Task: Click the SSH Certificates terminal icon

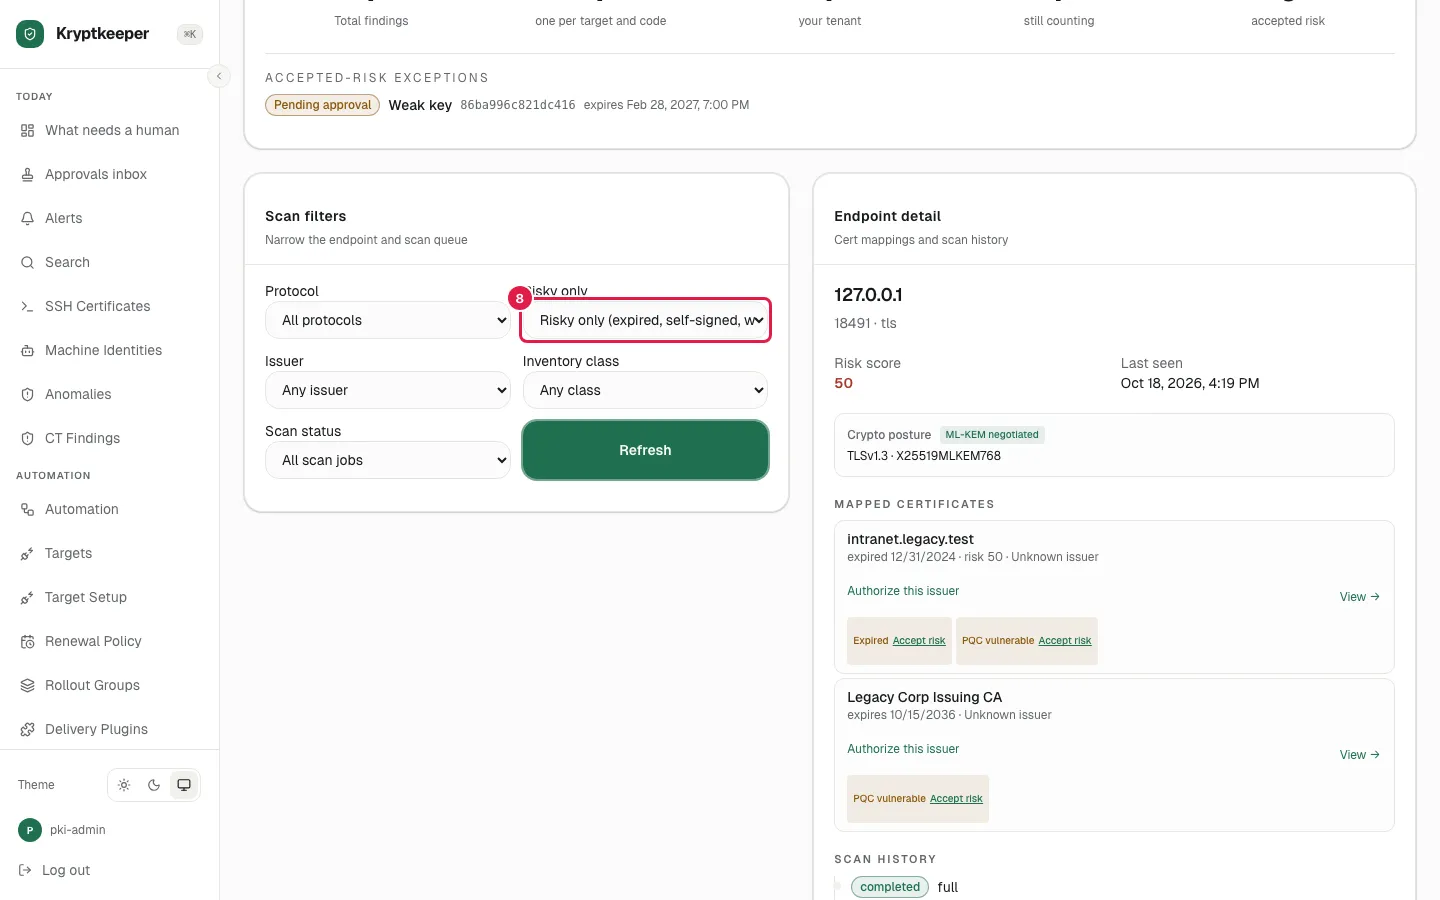Action: click(27, 306)
